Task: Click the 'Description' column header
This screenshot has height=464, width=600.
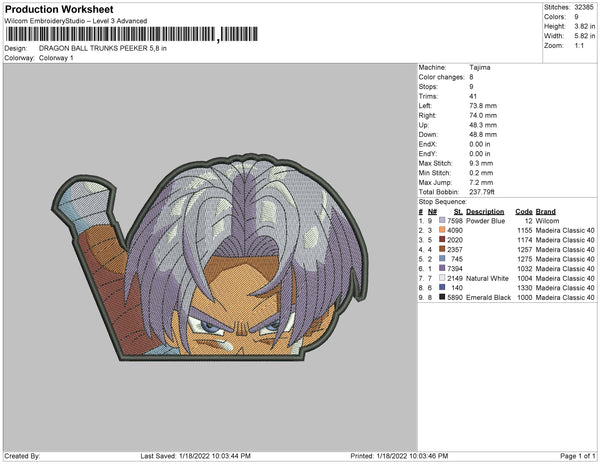Action: (485, 212)
